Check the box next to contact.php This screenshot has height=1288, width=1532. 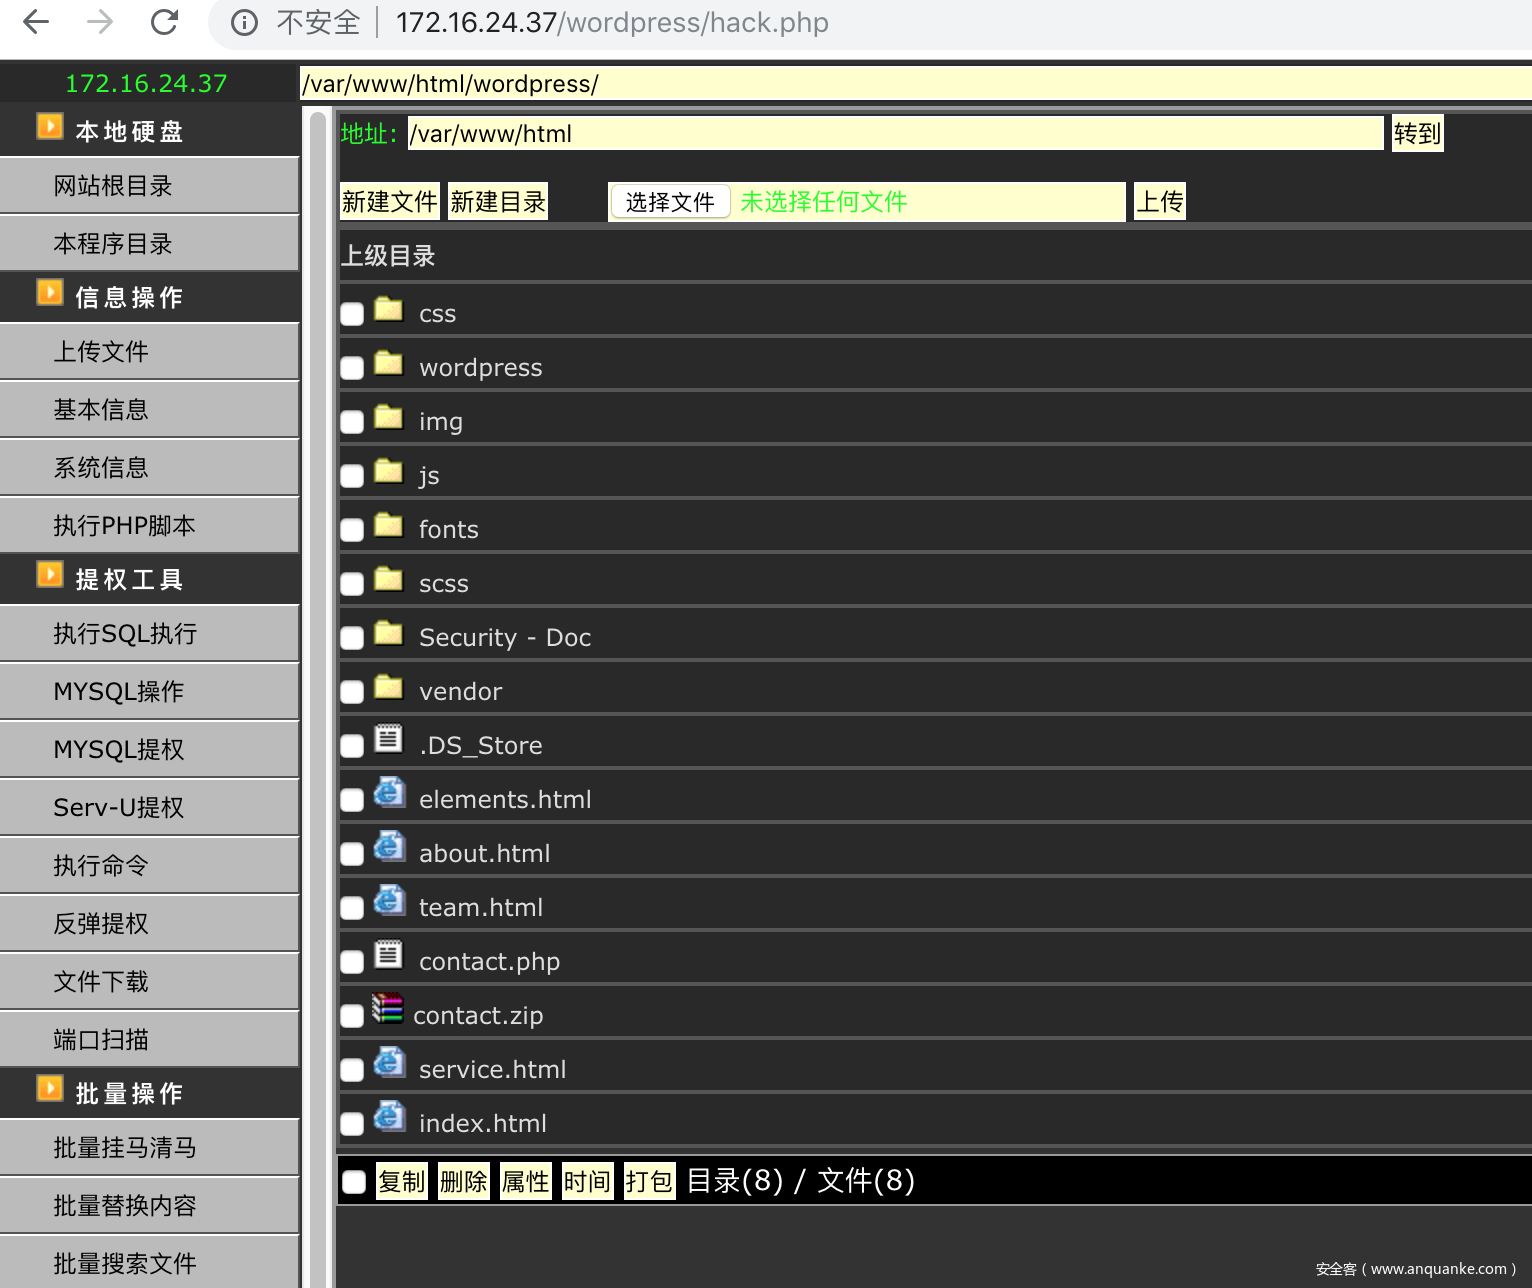coord(352,962)
